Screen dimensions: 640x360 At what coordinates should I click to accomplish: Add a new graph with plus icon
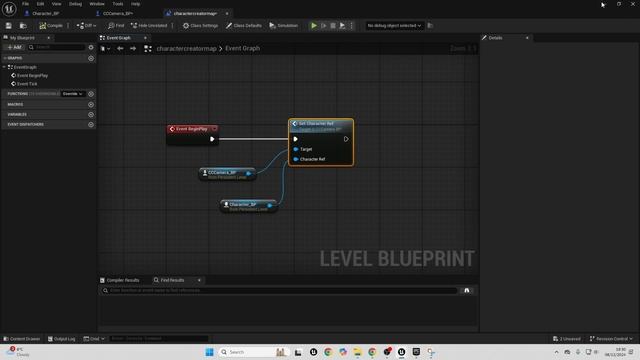91,58
